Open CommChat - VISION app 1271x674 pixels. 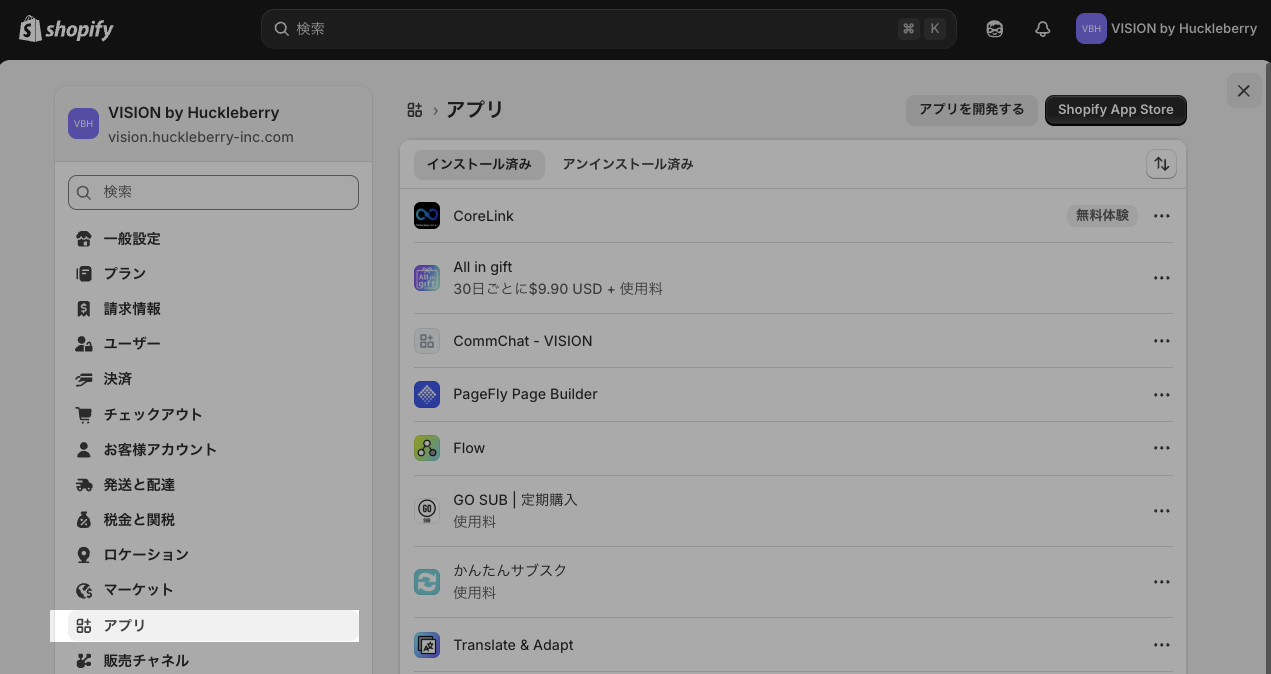click(793, 341)
